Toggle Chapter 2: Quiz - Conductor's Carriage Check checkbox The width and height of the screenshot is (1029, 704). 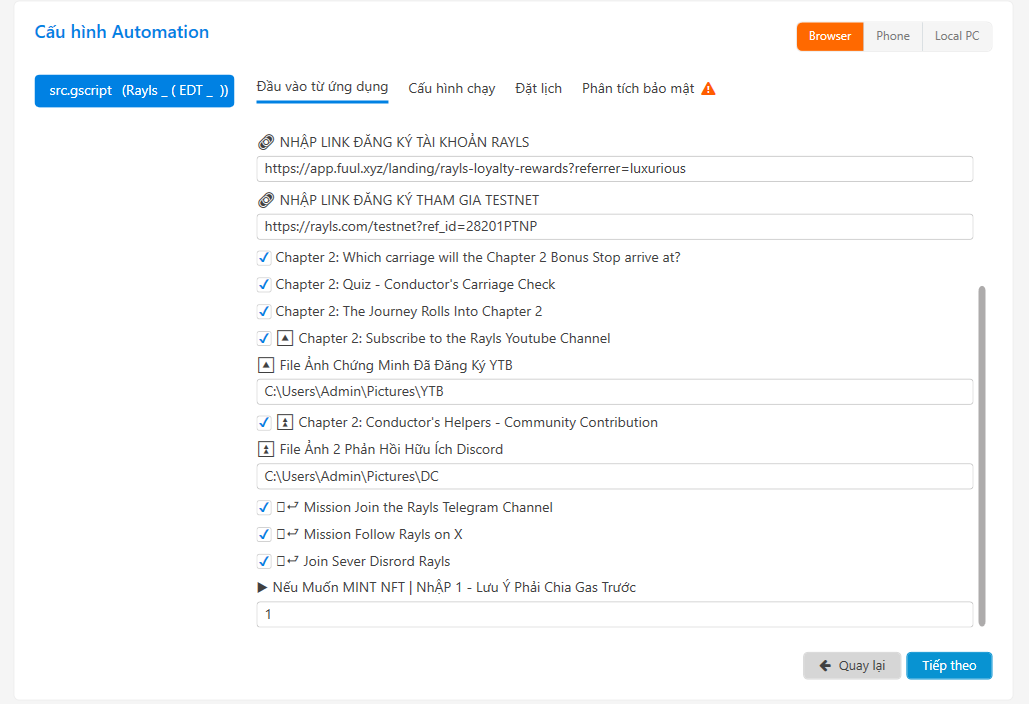pos(264,284)
